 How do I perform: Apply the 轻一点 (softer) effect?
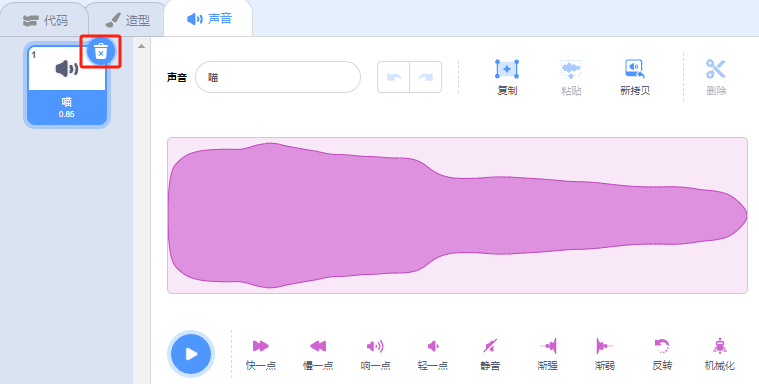click(x=433, y=346)
